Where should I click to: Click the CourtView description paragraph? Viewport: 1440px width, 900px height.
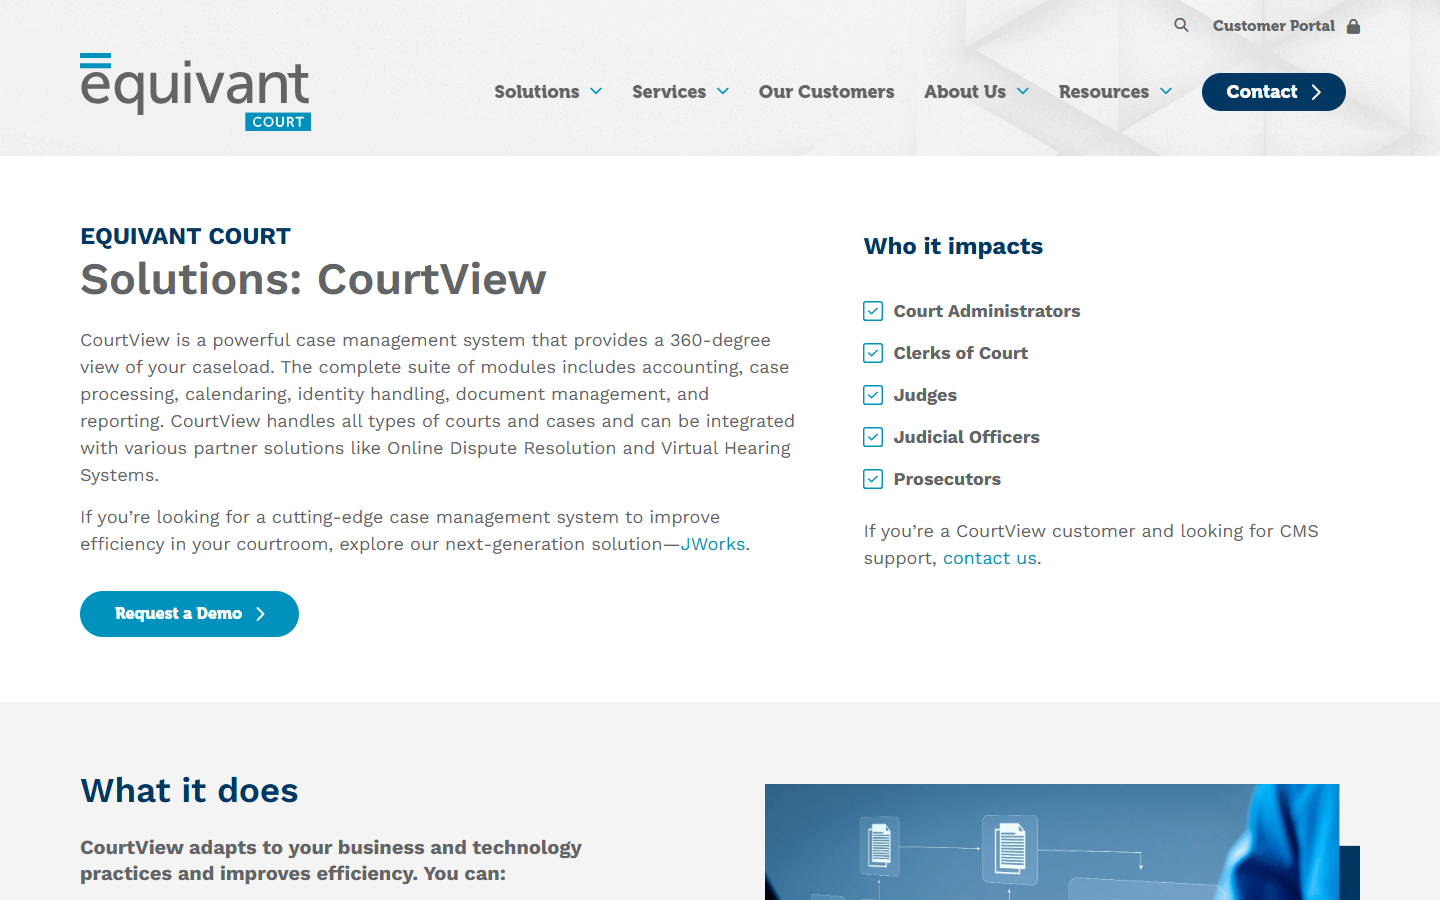point(438,407)
